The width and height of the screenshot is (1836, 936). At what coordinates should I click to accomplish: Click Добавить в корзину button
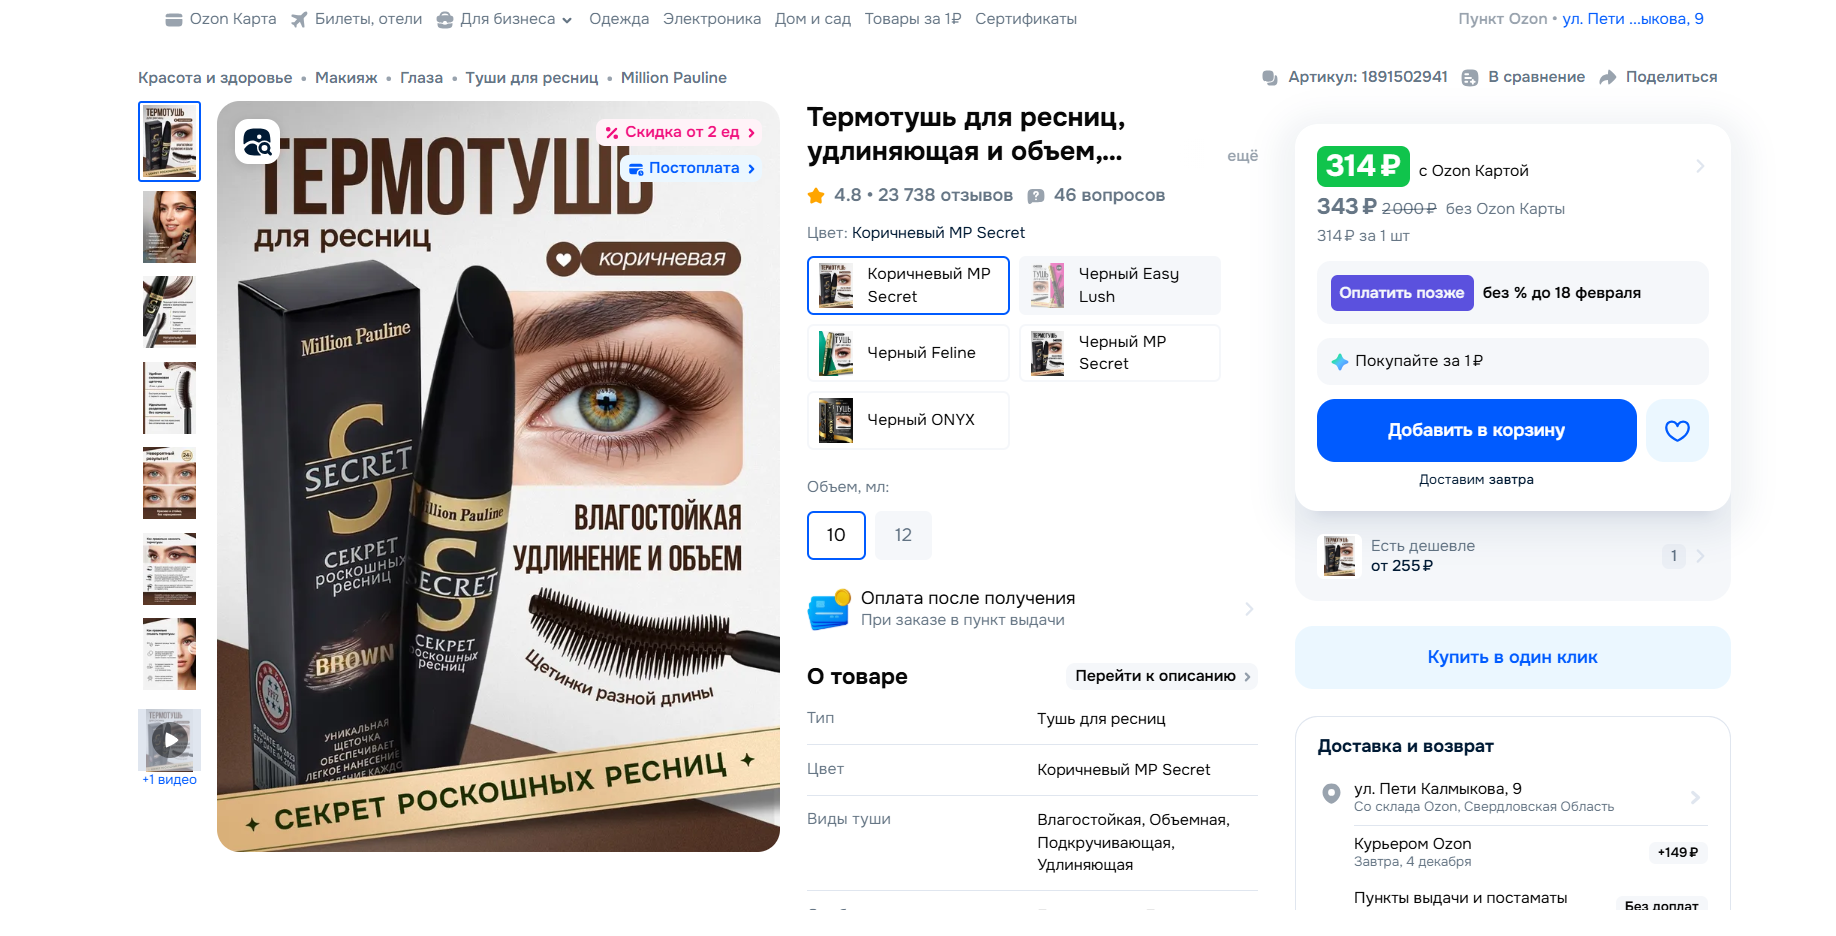click(x=1476, y=431)
